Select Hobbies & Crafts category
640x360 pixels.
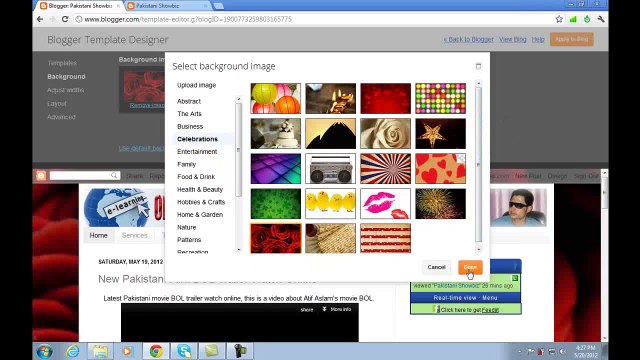(x=201, y=202)
